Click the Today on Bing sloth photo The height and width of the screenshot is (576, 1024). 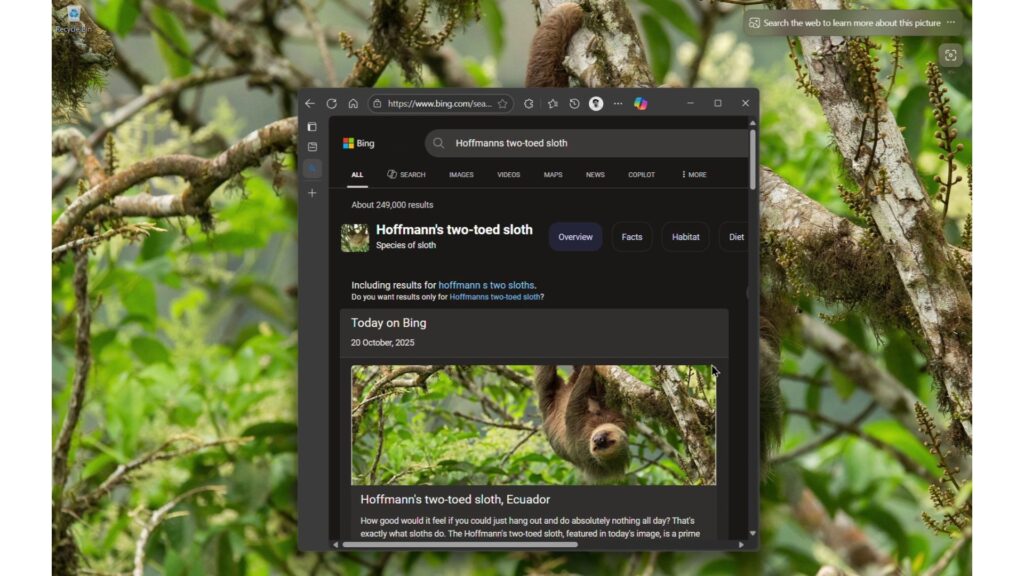tap(535, 425)
